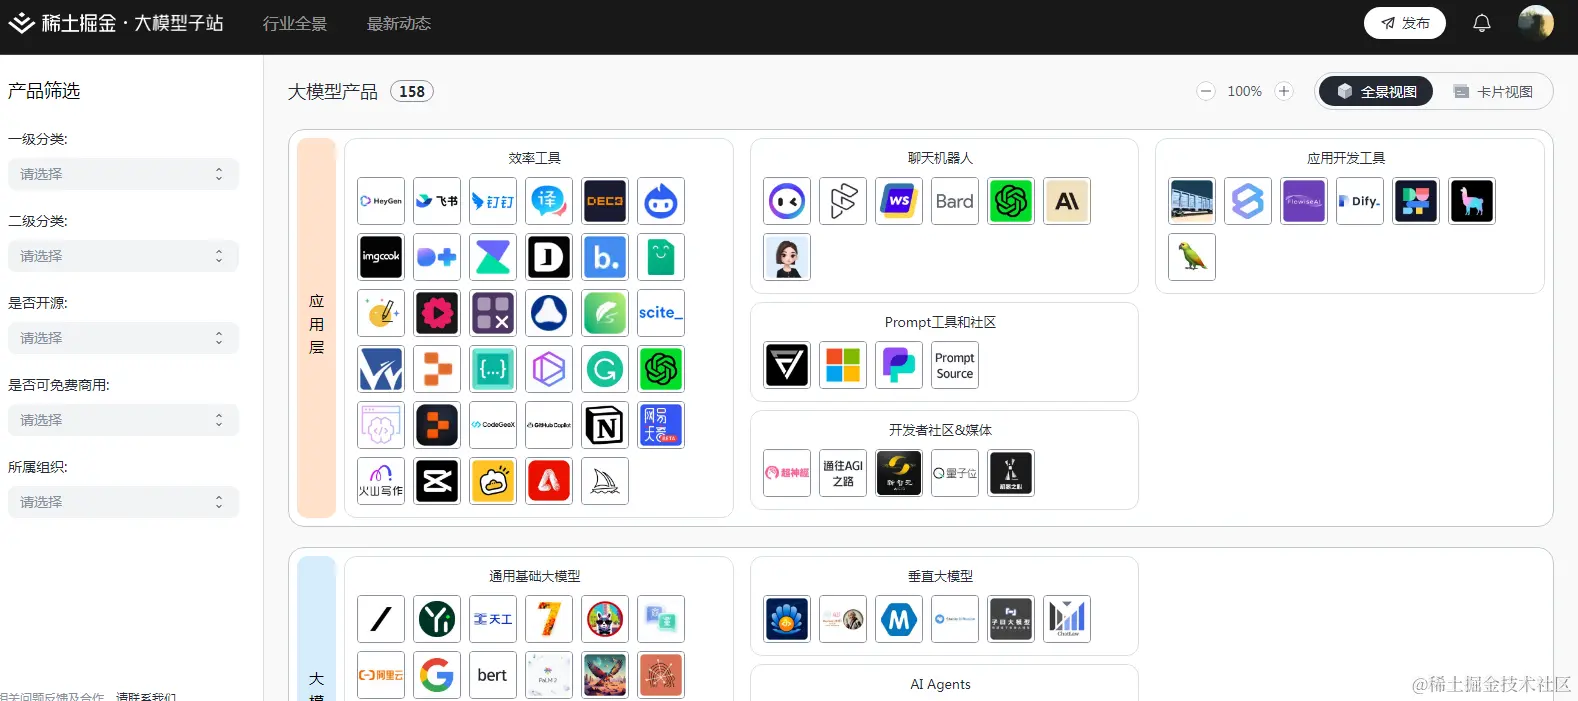Go to 最新动态 nav tab
This screenshot has height=701, width=1578.
point(399,23)
